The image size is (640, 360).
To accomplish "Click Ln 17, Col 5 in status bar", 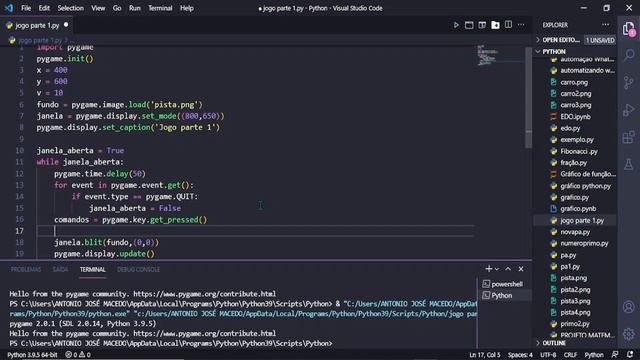I will point(484,355).
